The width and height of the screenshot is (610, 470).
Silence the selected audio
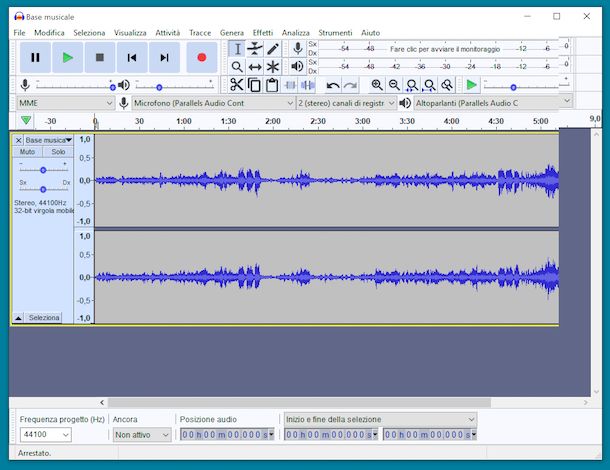(x=308, y=85)
